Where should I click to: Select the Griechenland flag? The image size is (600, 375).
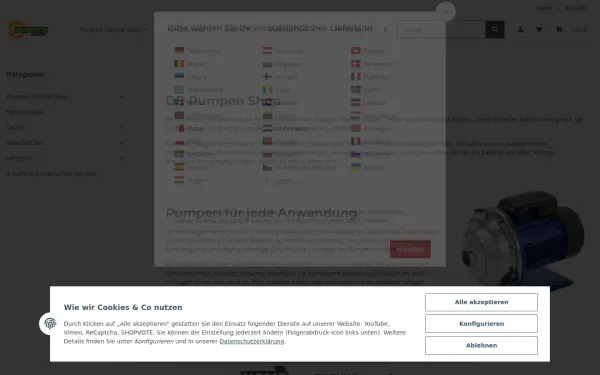179,89
